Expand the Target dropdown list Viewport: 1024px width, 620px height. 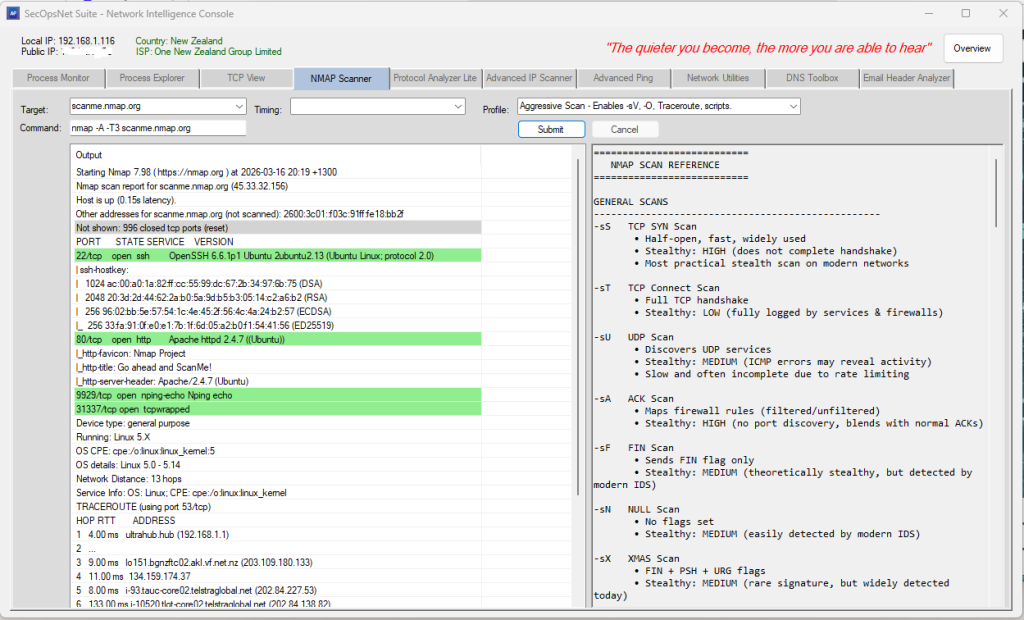(238, 106)
